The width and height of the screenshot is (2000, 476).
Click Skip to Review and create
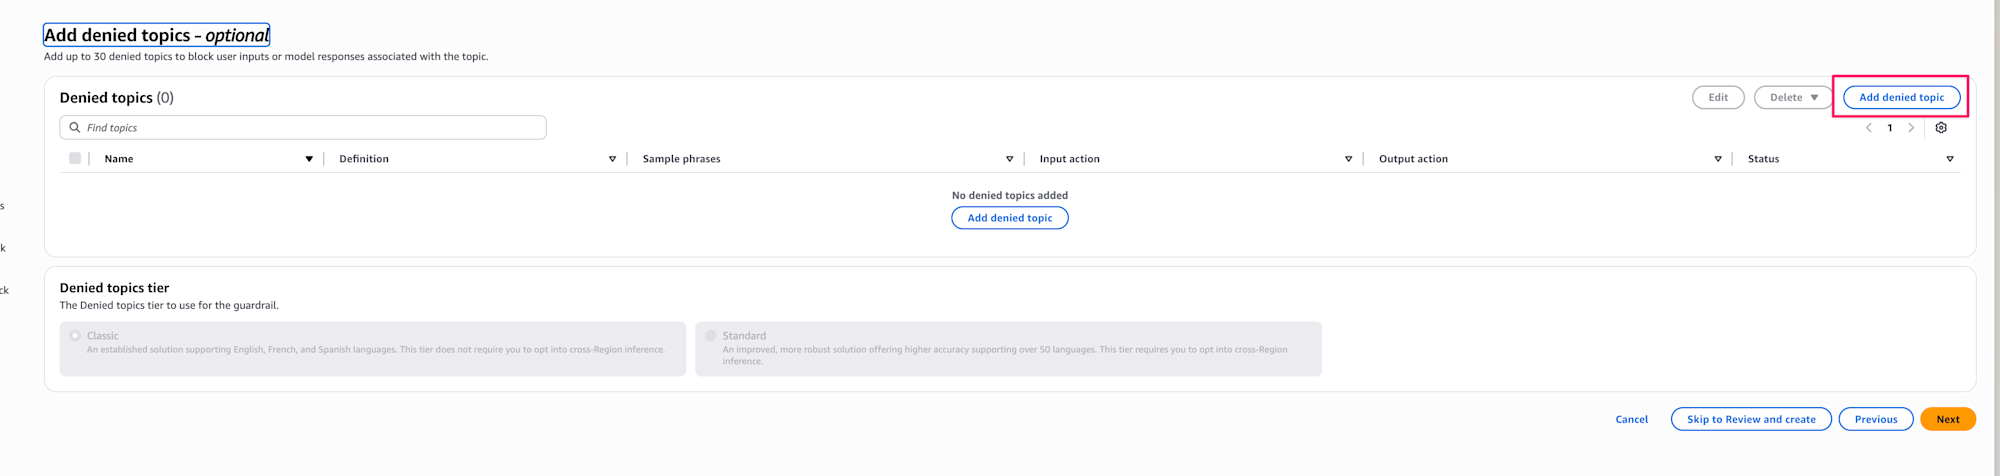click(x=1750, y=419)
